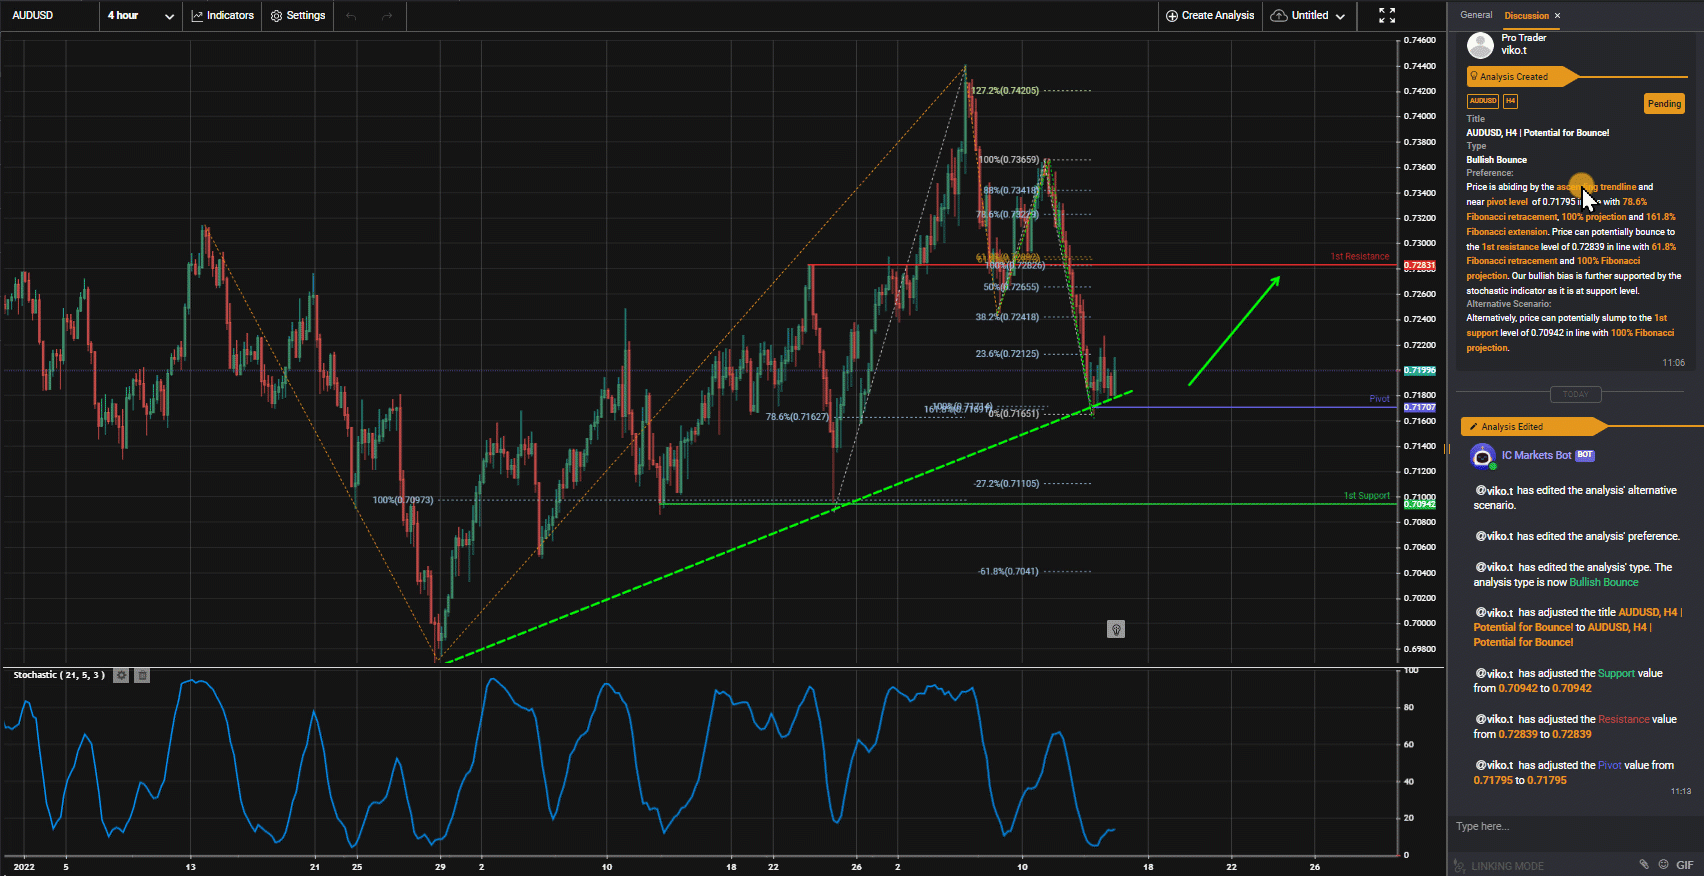1704x876 pixels.
Task: Click the undo arrow in toolbar
Action: coord(351,15)
